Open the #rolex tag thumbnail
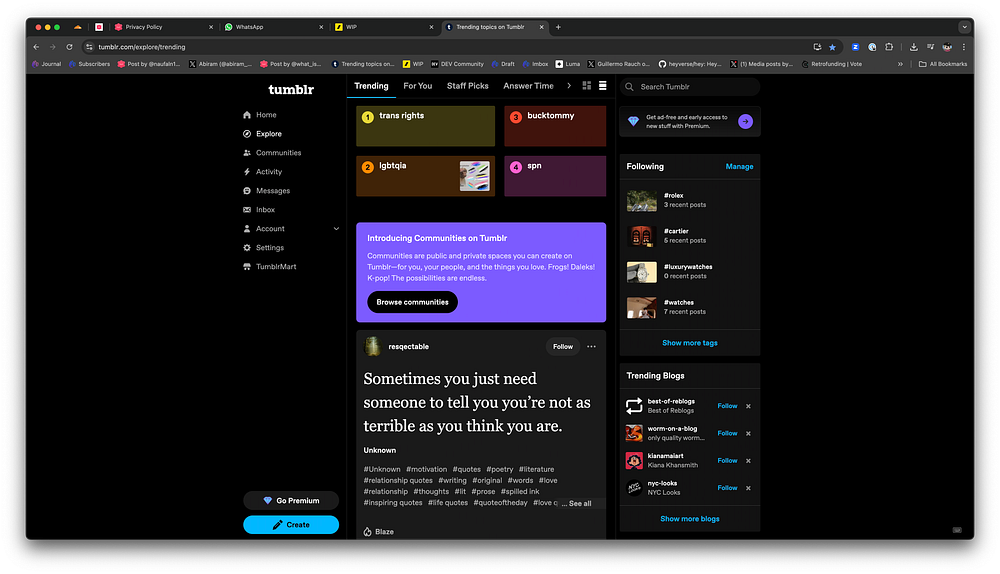The image size is (1000, 574). (642, 200)
